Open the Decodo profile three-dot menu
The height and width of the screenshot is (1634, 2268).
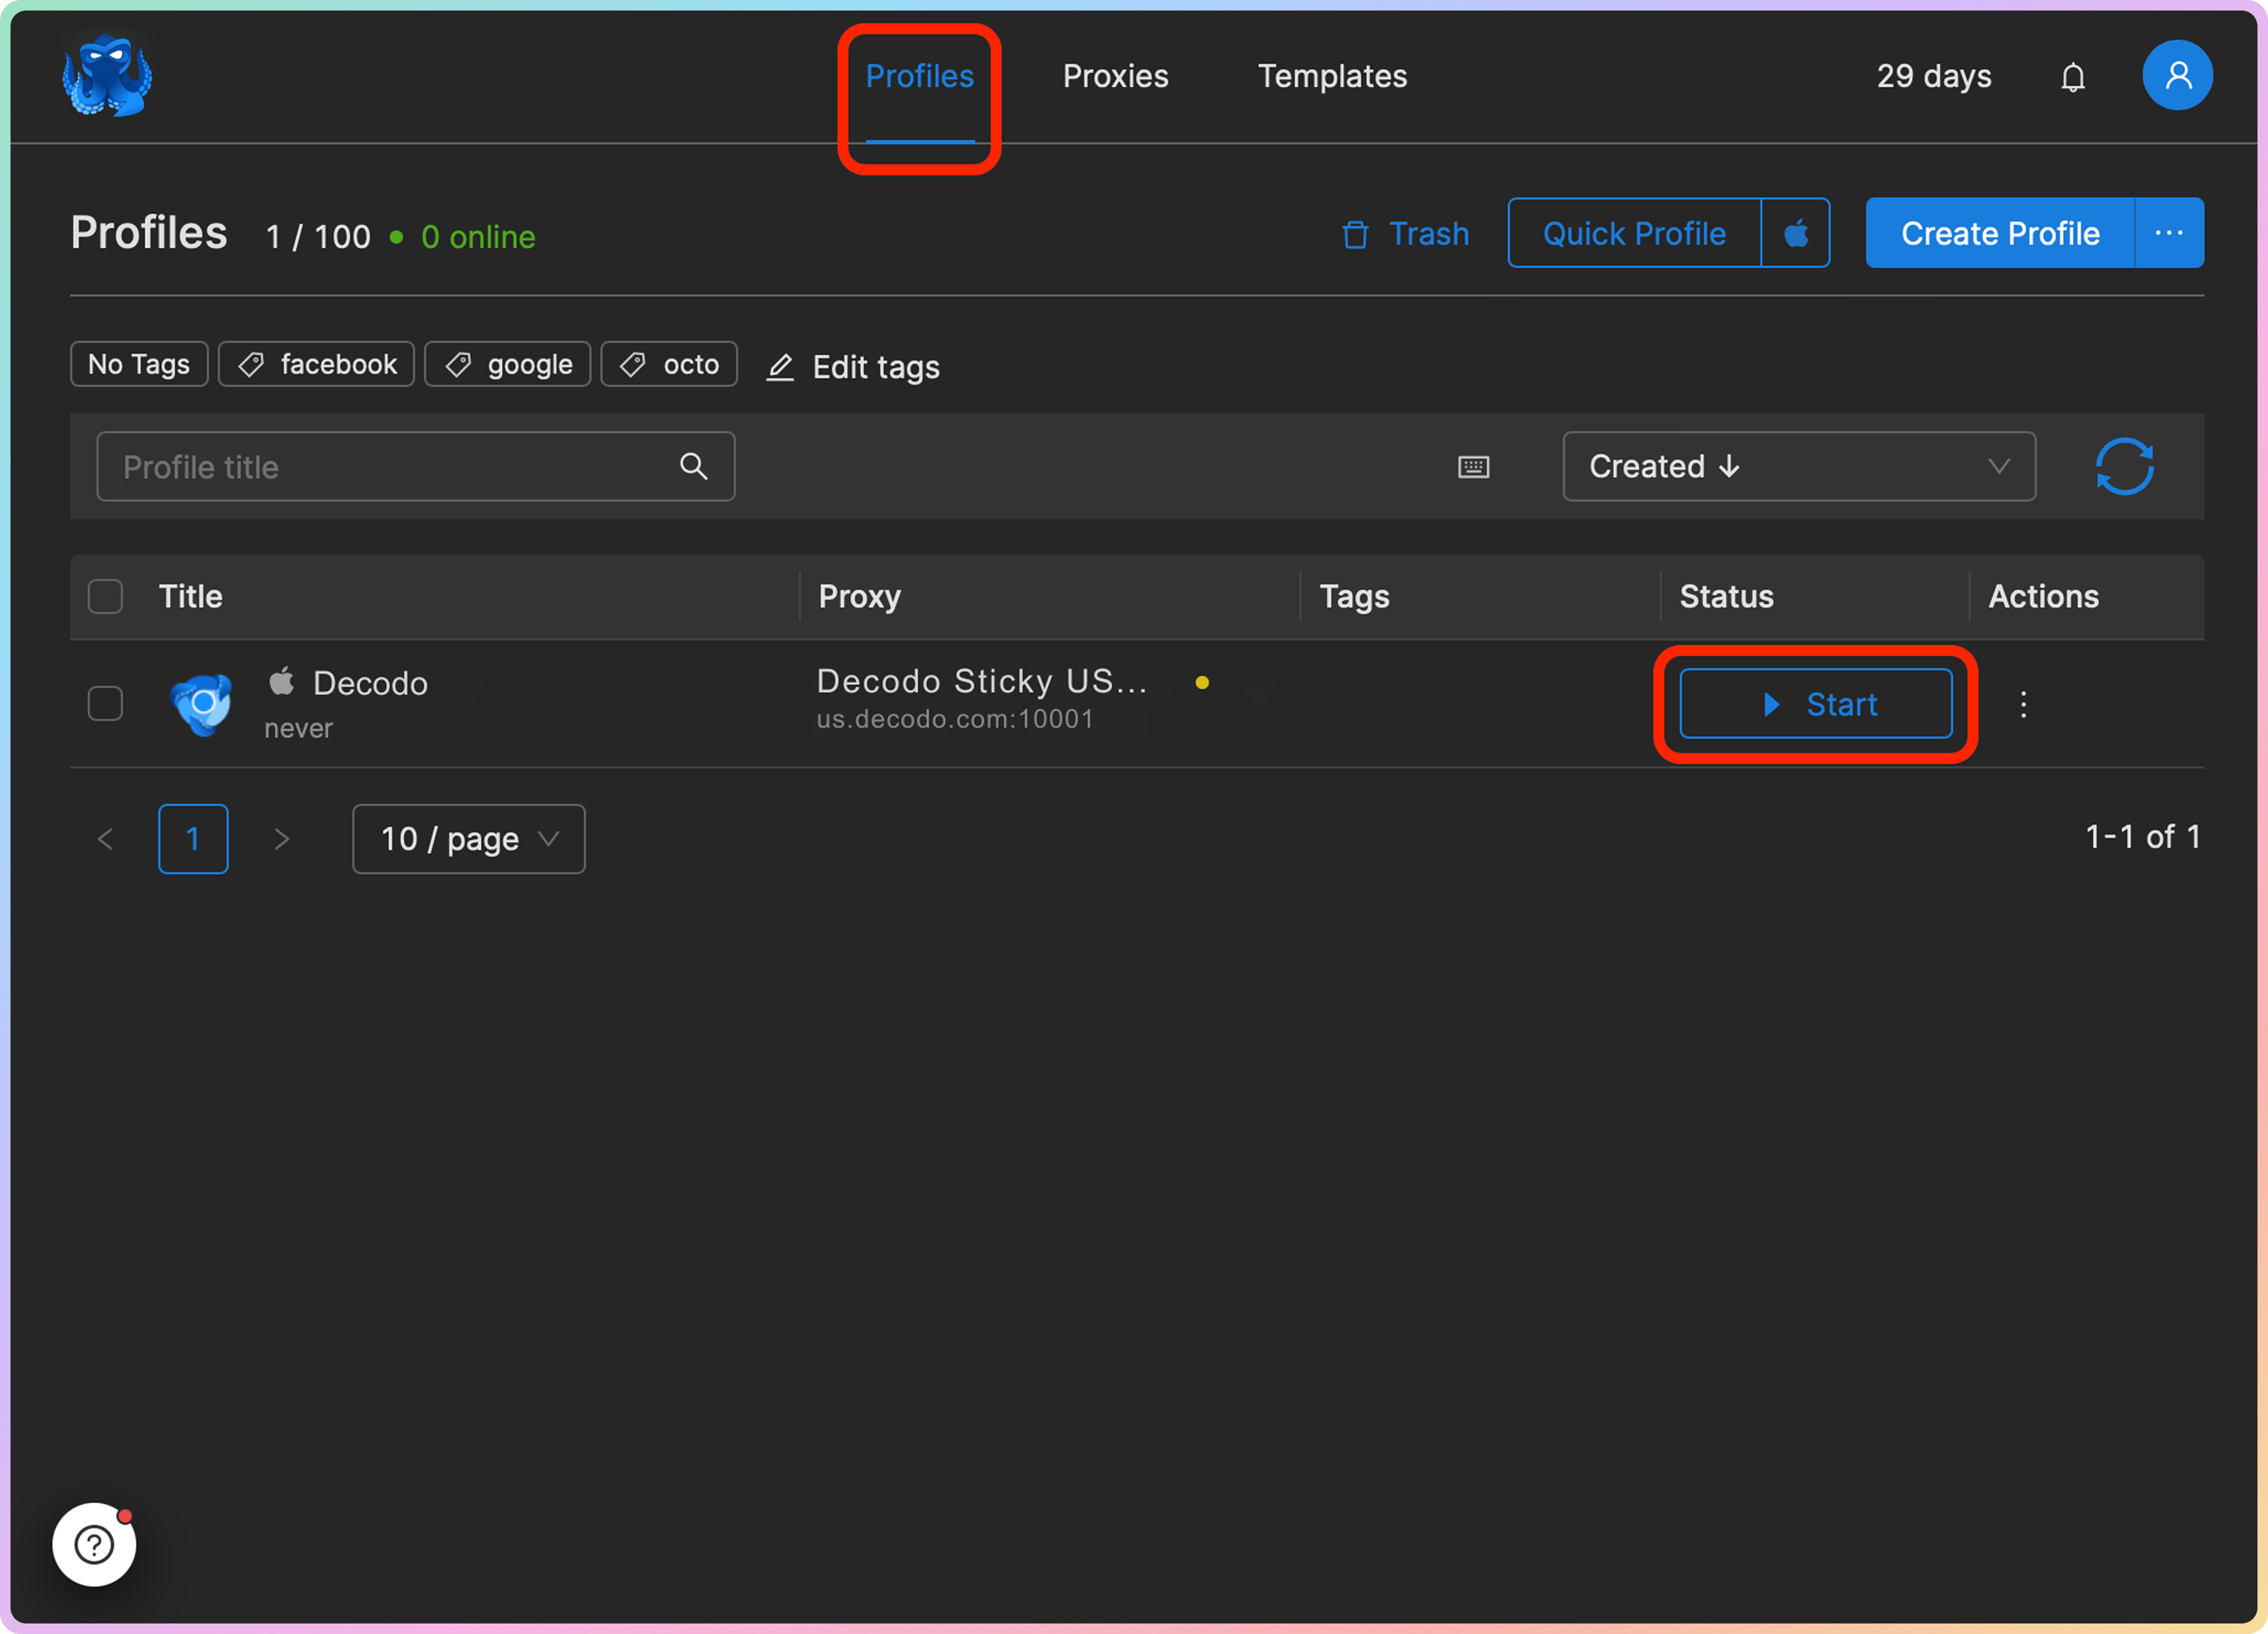pyautogui.click(x=2023, y=704)
